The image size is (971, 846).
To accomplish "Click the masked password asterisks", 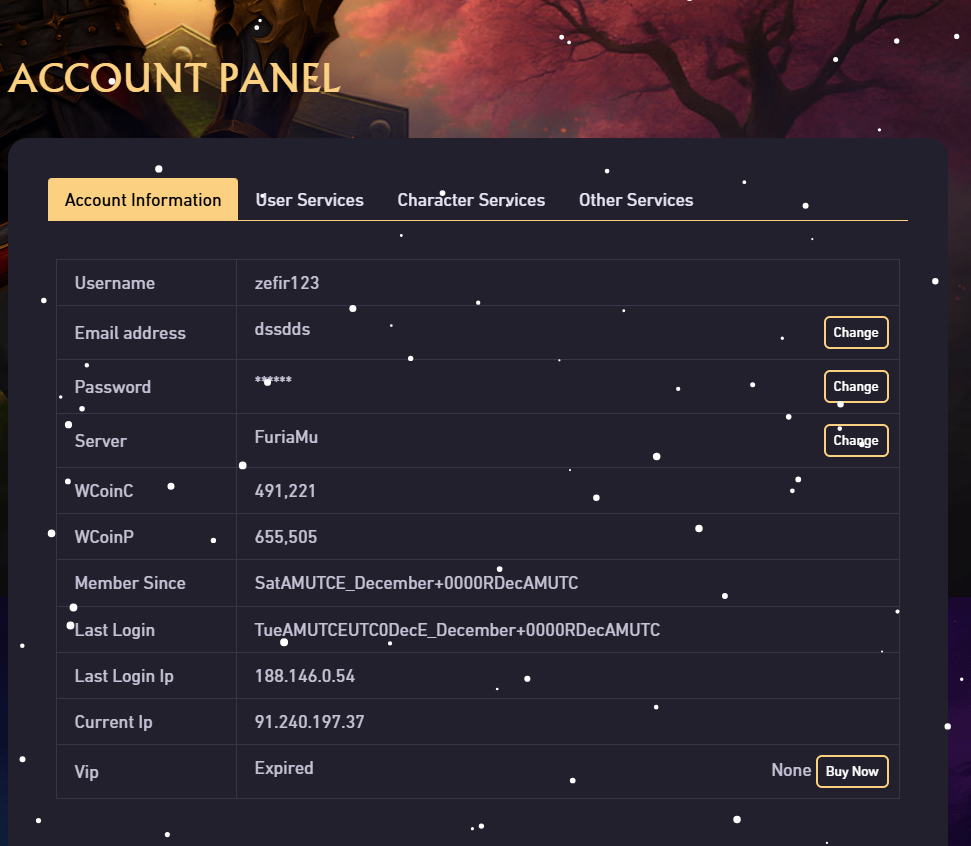I will pyautogui.click(x=273, y=383).
